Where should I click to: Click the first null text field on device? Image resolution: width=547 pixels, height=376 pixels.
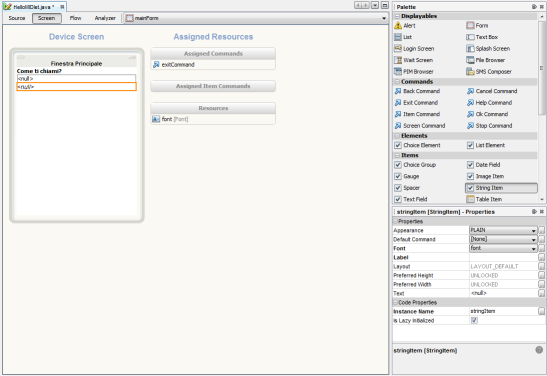pos(76,78)
